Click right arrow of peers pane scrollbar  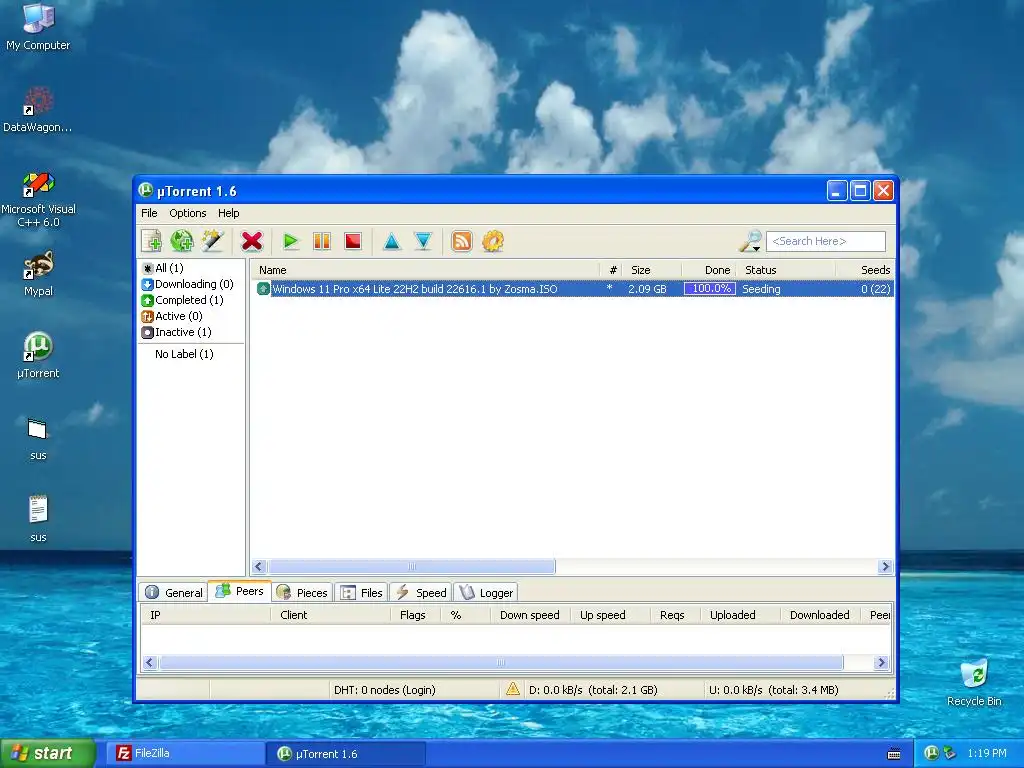point(882,662)
